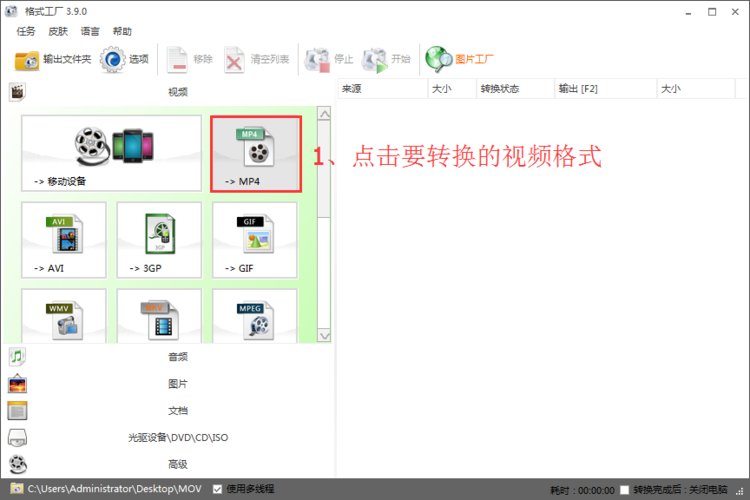Click the 耗时 : 00:00:00 elapsed time text

(x=582, y=490)
